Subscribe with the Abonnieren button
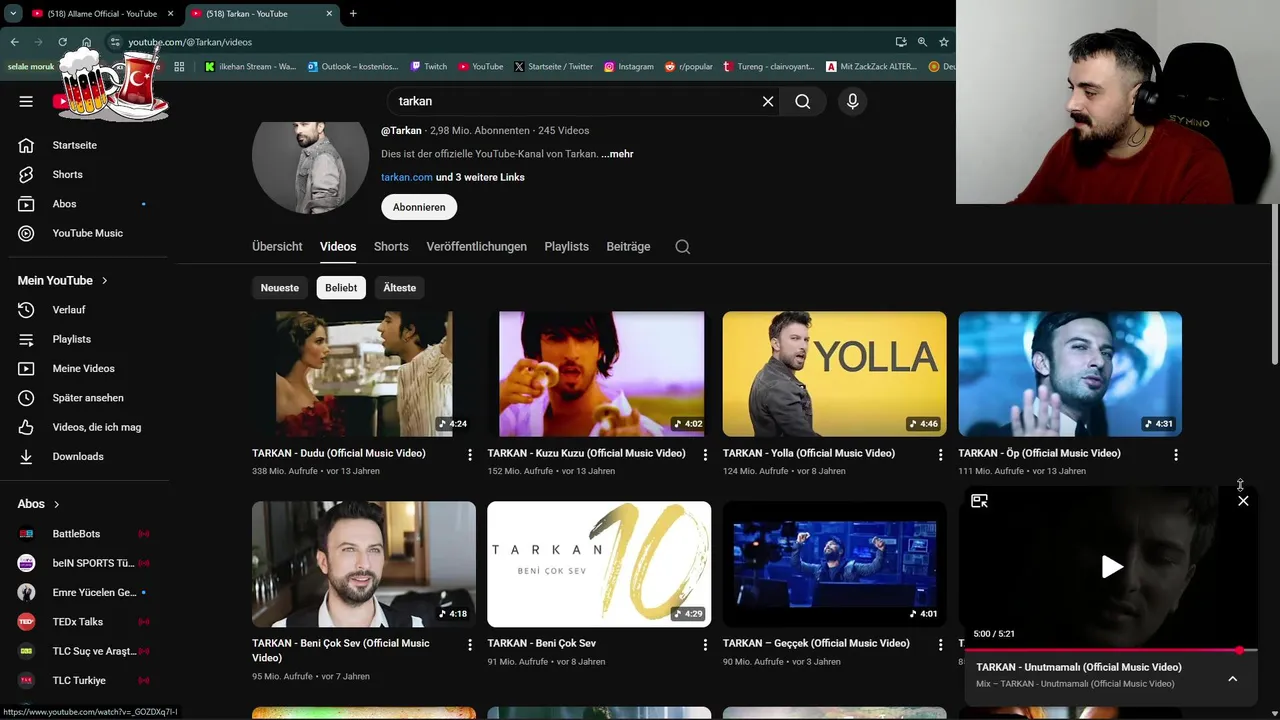1280x720 pixels. pyautogui.click(x=419, y=207)
